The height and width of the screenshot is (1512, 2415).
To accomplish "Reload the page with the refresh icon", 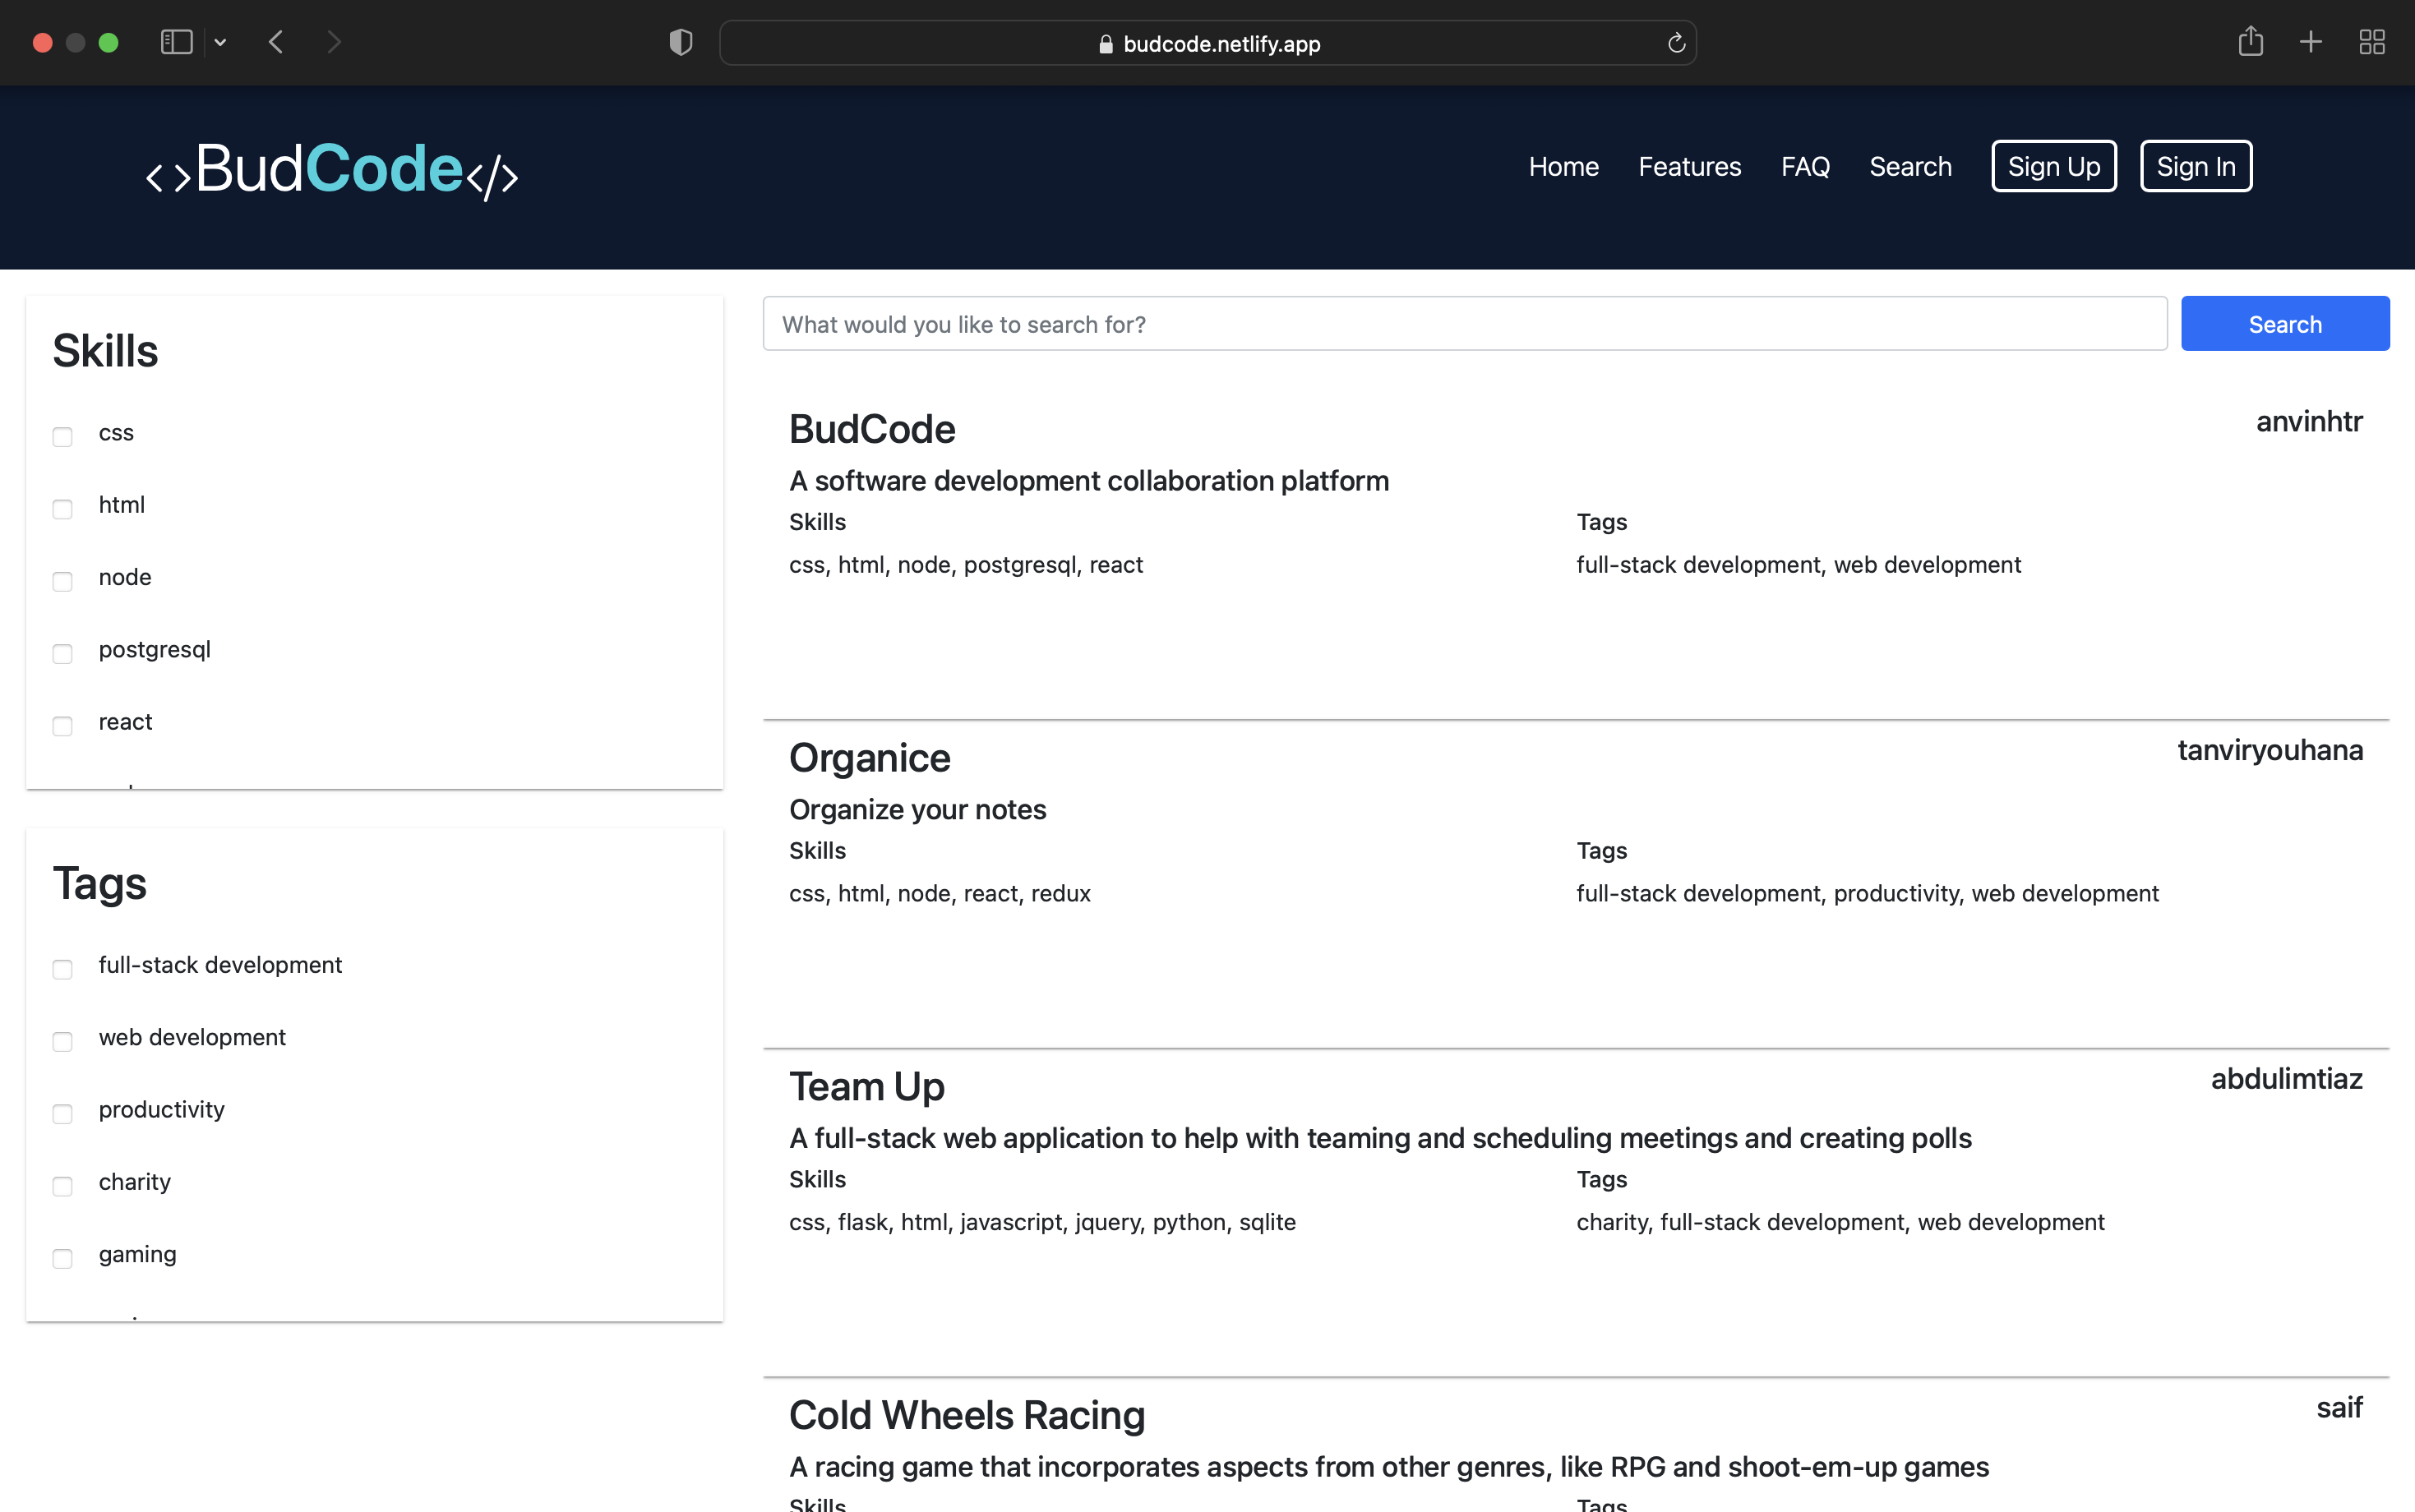I will 1676,43.
